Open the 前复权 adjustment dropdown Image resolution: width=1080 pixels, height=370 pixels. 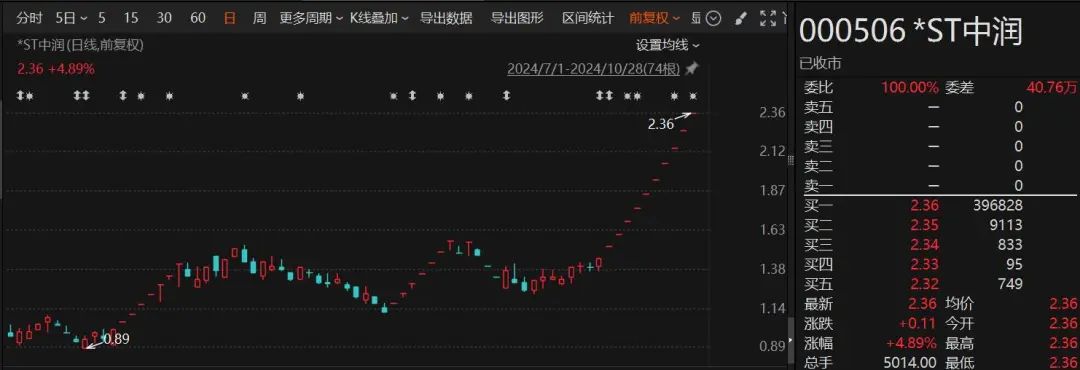[654, 18]
